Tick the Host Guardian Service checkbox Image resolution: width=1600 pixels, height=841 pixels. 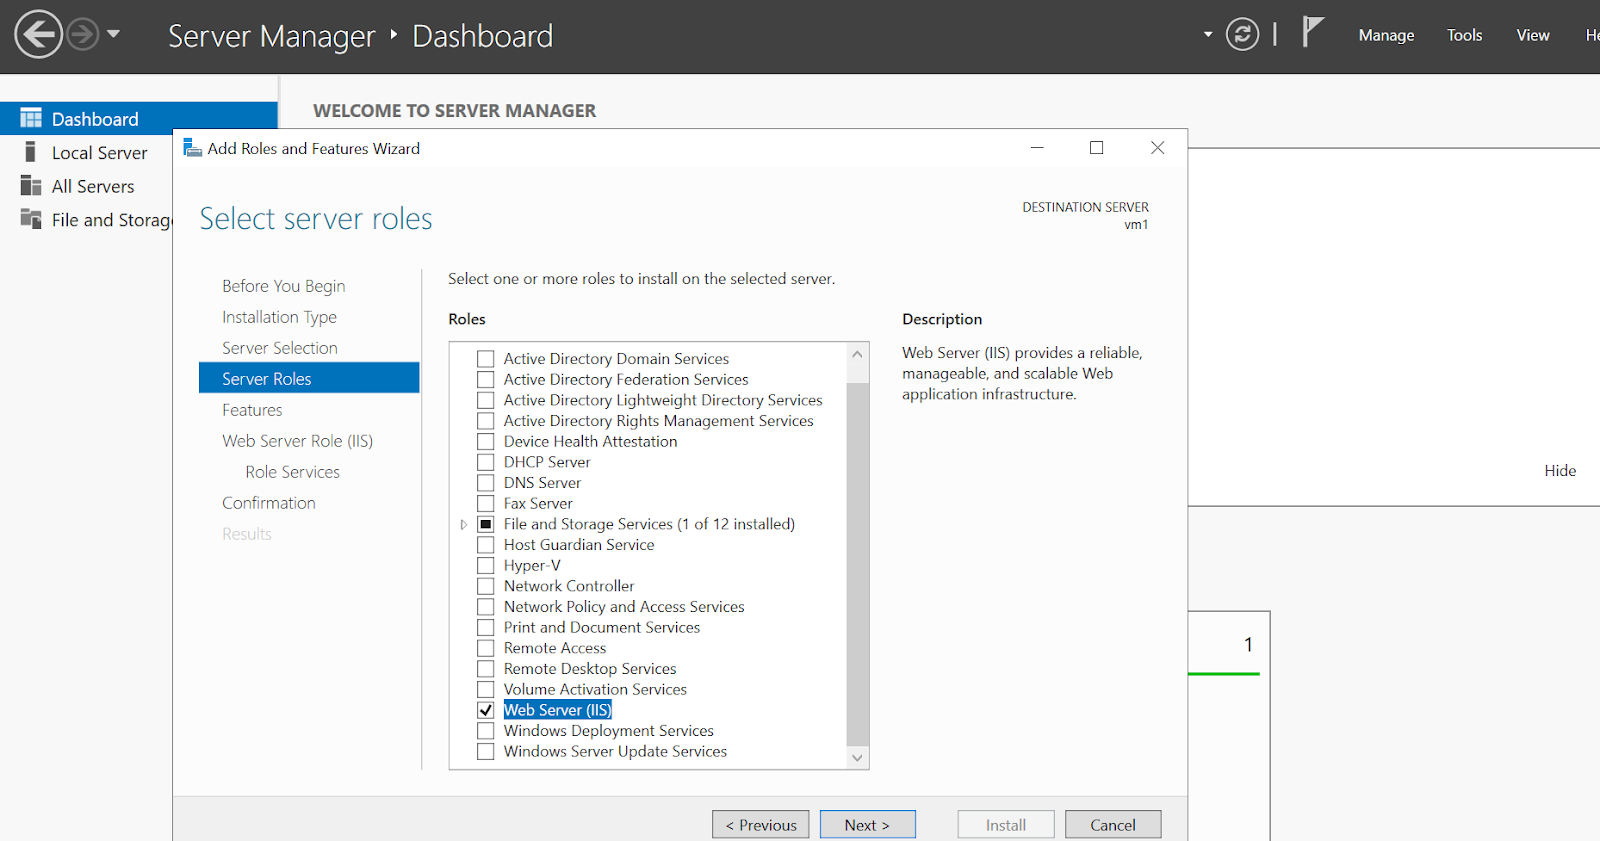pyautogui.click(x=486, y=545)
